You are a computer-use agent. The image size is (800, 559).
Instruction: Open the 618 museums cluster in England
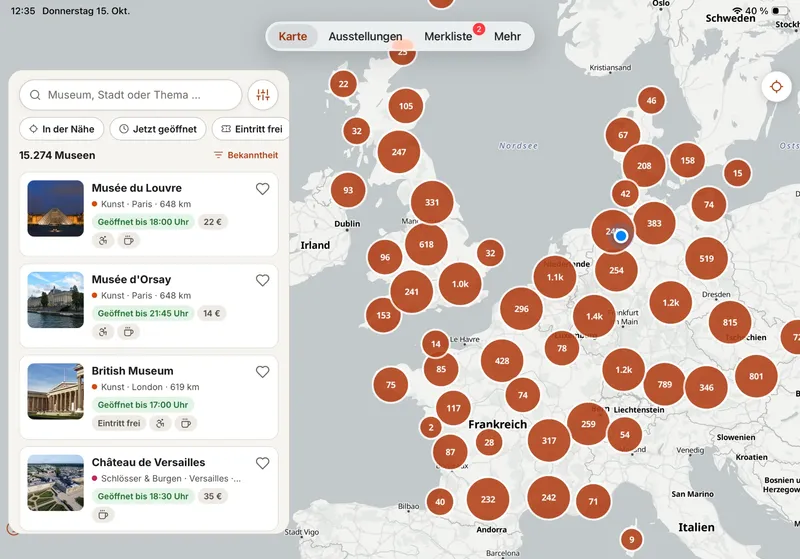[427, 244]
